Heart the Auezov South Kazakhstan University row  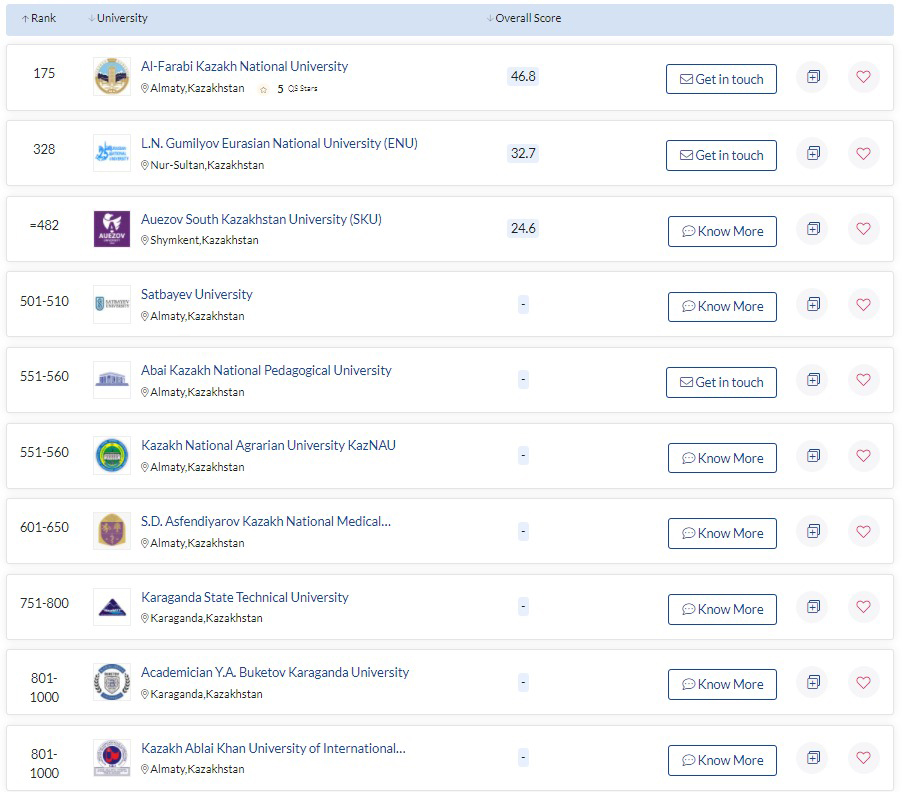pos(863,229)
